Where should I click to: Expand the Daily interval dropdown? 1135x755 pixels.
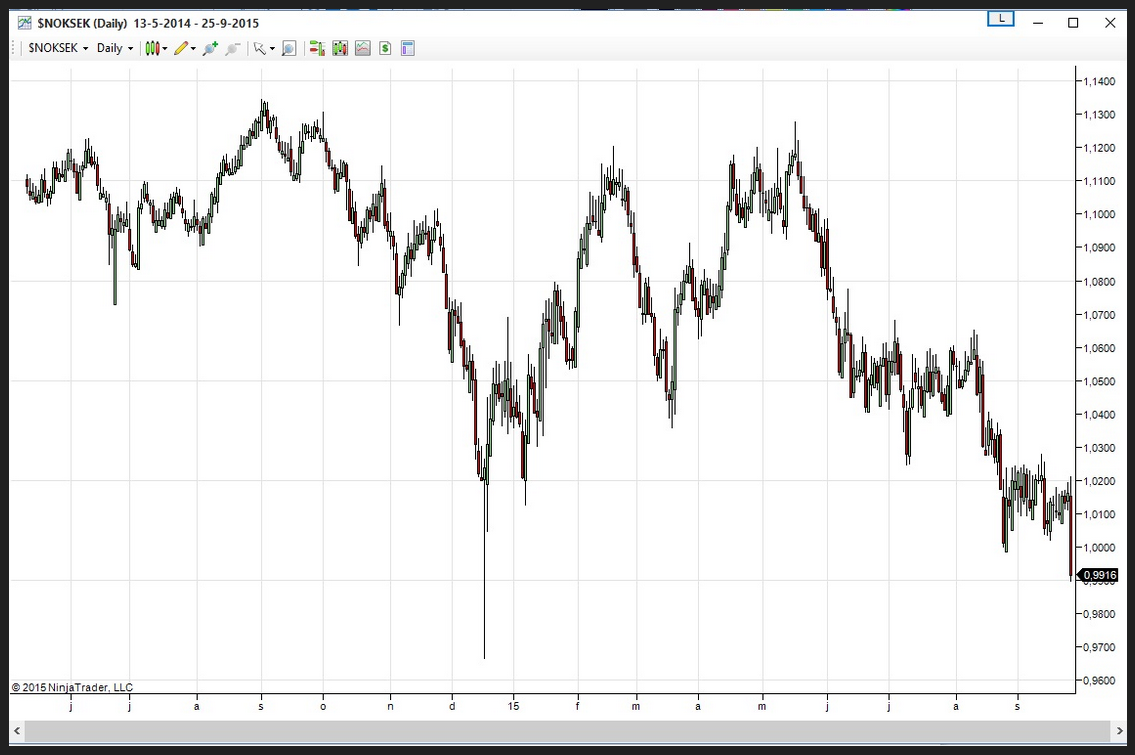(x=115, y=48)
